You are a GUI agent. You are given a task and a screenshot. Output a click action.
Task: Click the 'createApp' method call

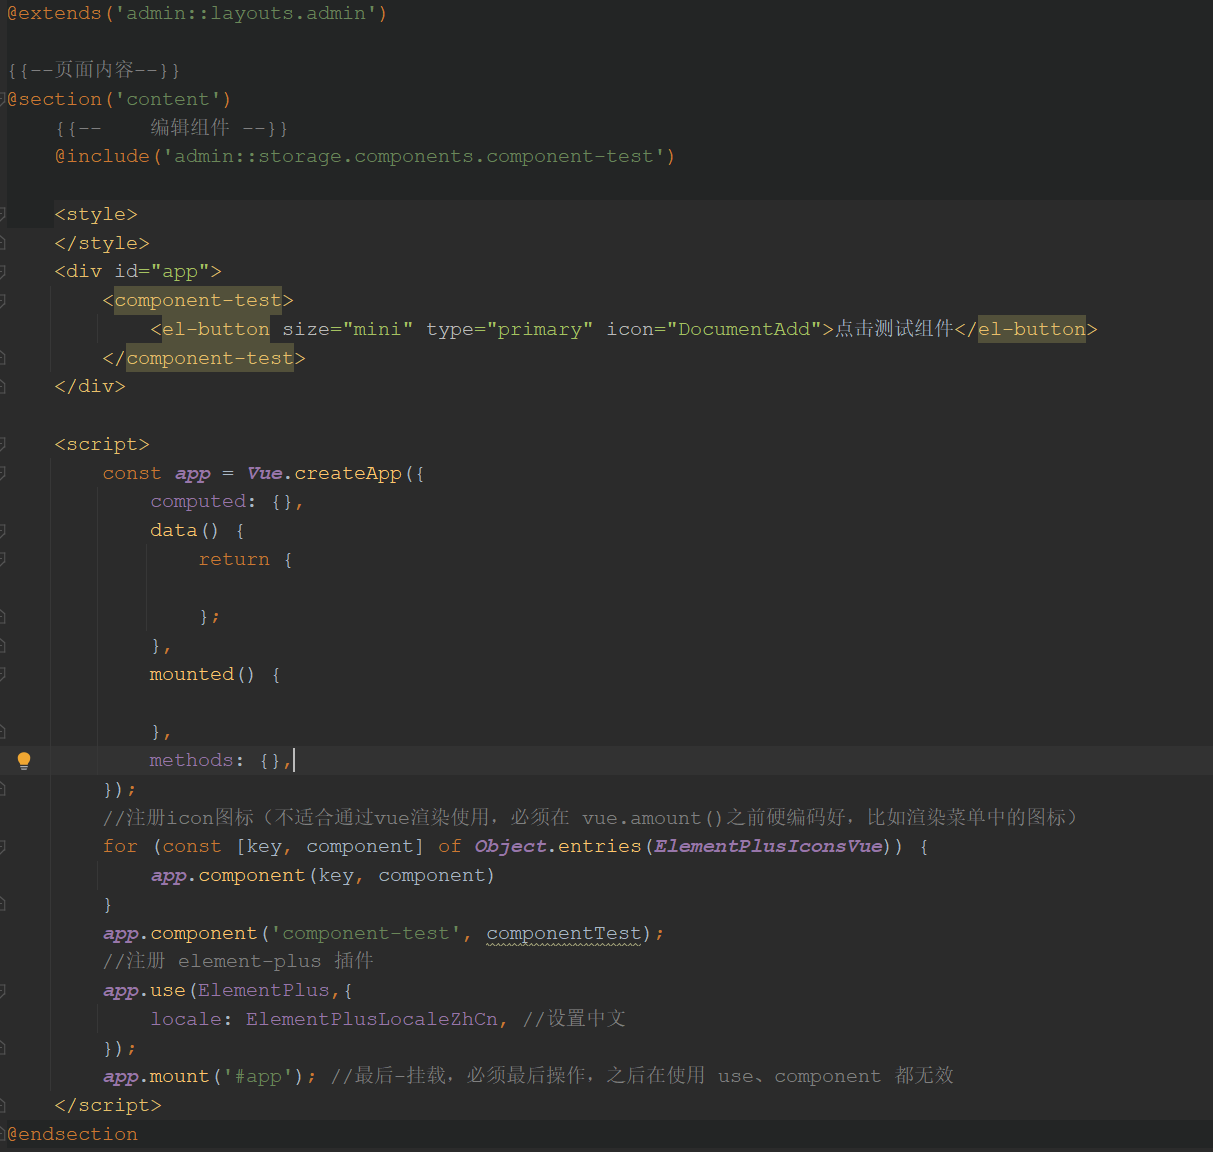point(348,474)
